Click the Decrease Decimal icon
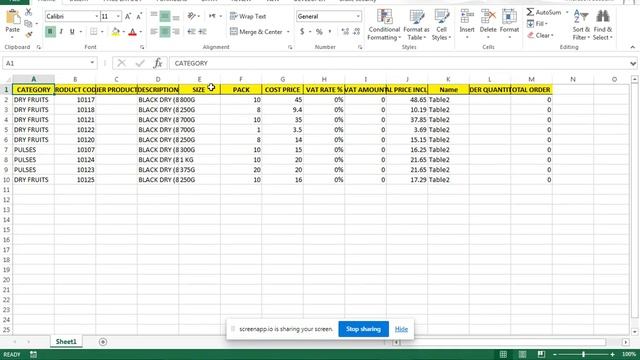This screenshot has height=360, width=640. [x=356, y=31]
